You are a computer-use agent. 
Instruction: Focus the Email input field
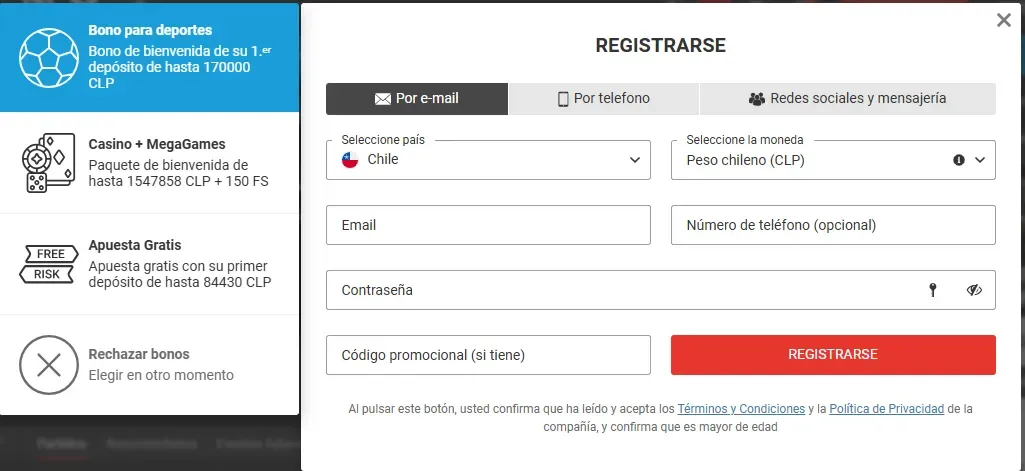pyautogui.click(x=488, y=225)
